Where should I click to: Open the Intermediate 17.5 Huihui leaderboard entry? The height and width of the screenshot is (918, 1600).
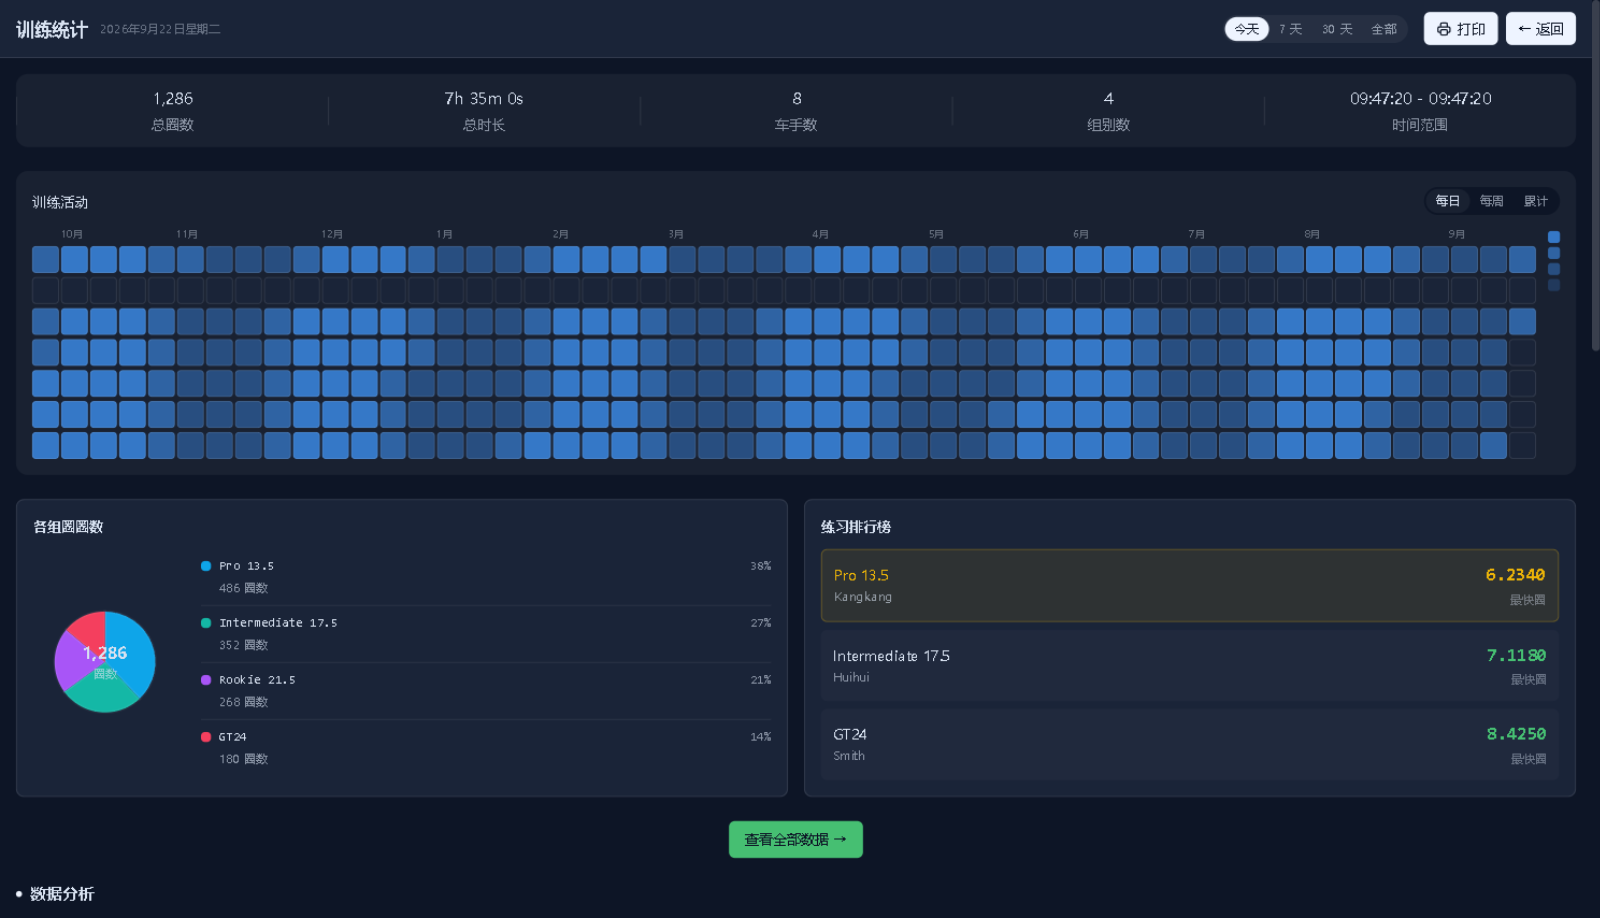[x=1189, y=666]
